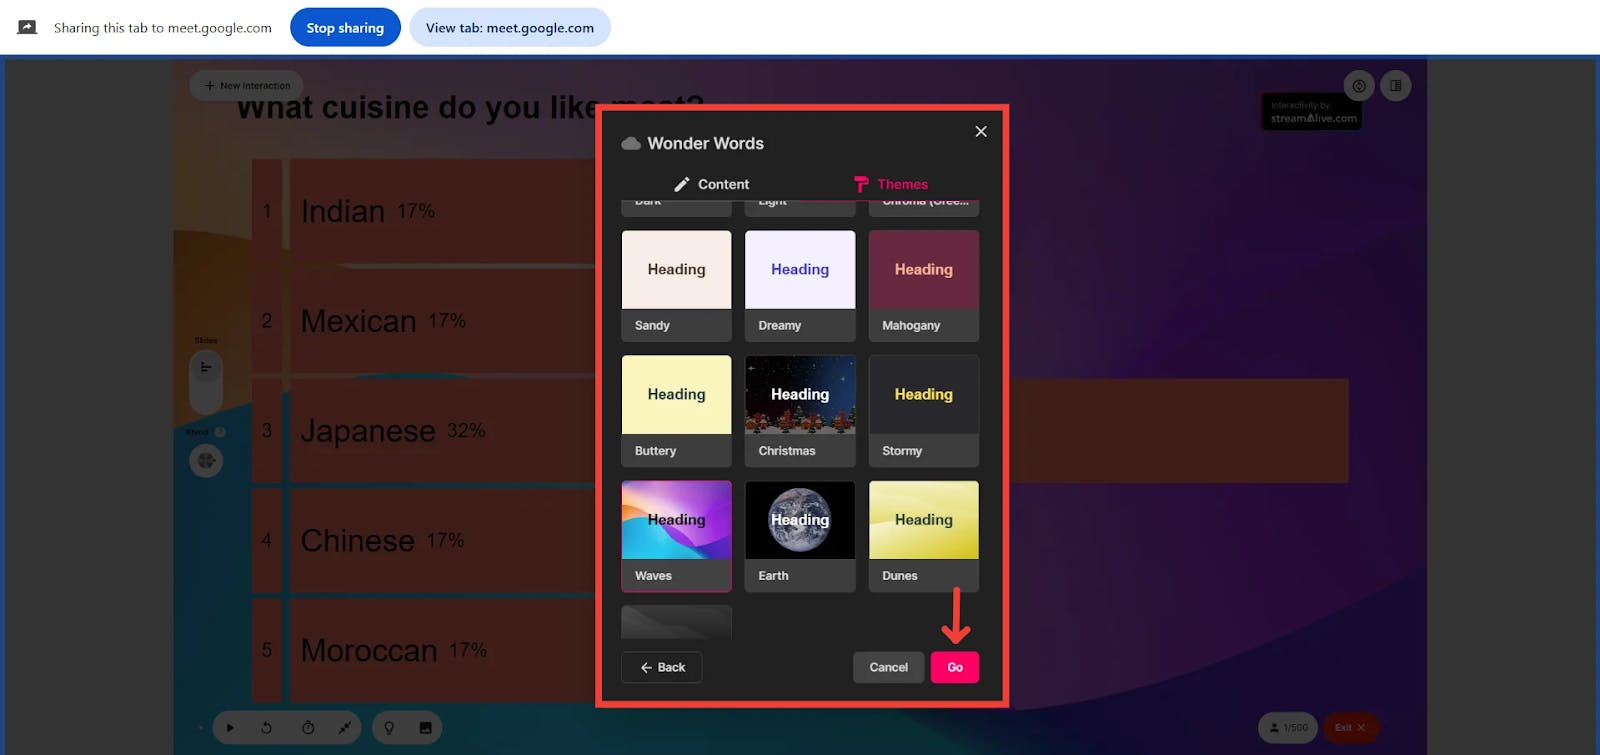
Task: Click the Wonder Words dialog title
Action: tap(705, 144)
